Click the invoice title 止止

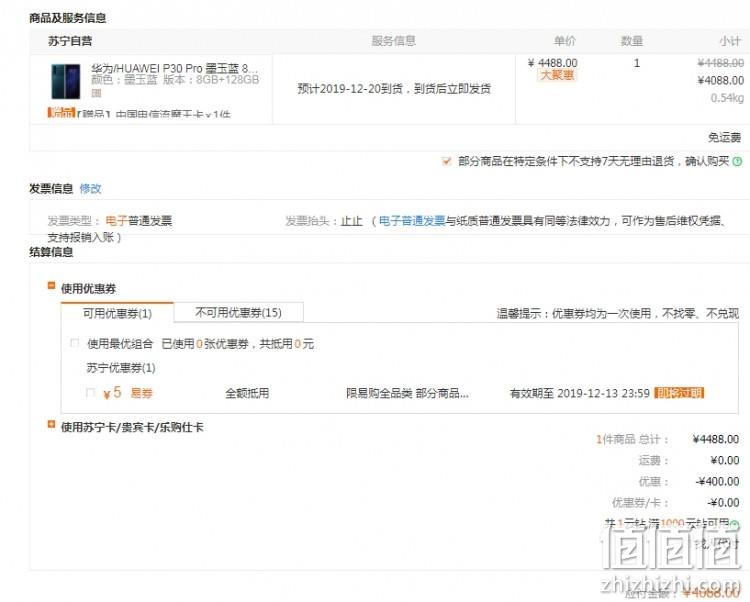pyautogui.click(x=352, y=221)
